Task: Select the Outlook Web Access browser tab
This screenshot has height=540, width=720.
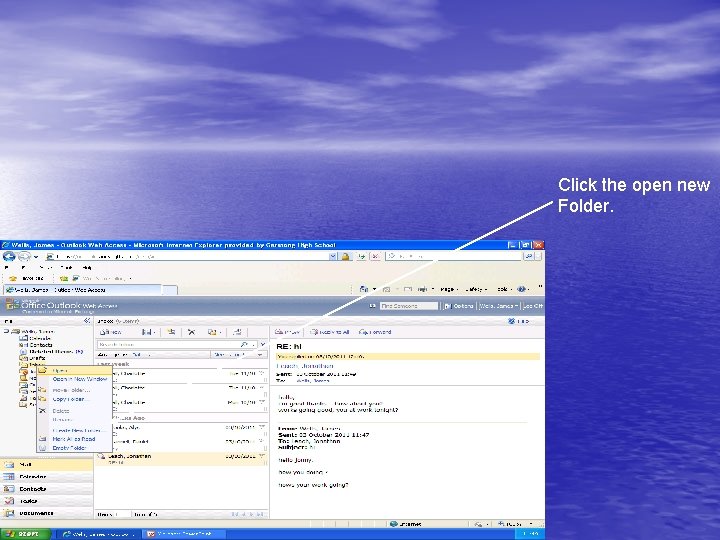Action: point(83,290)
